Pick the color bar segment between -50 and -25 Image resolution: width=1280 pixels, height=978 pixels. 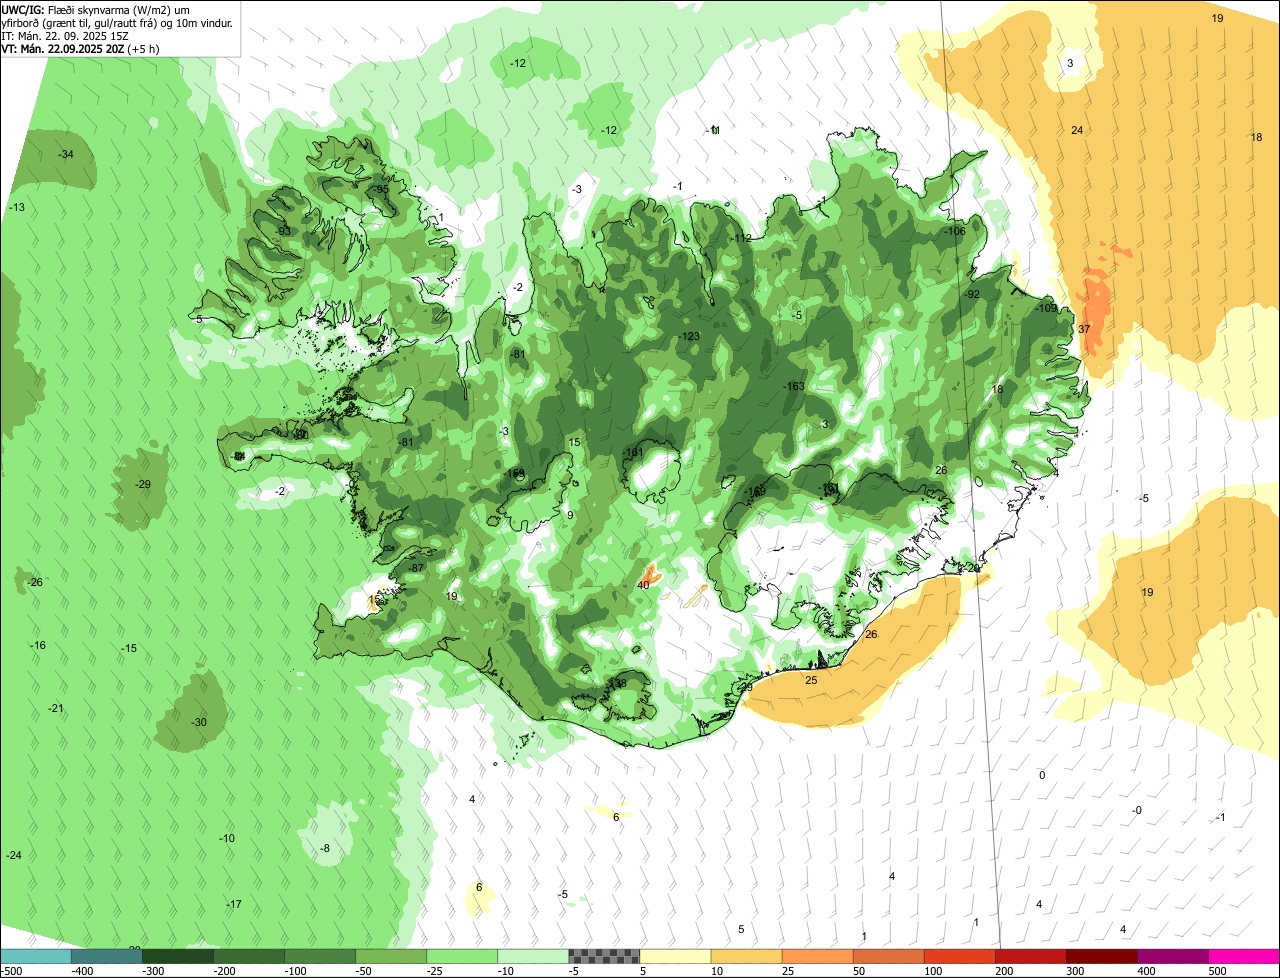(x=391, y=956)
